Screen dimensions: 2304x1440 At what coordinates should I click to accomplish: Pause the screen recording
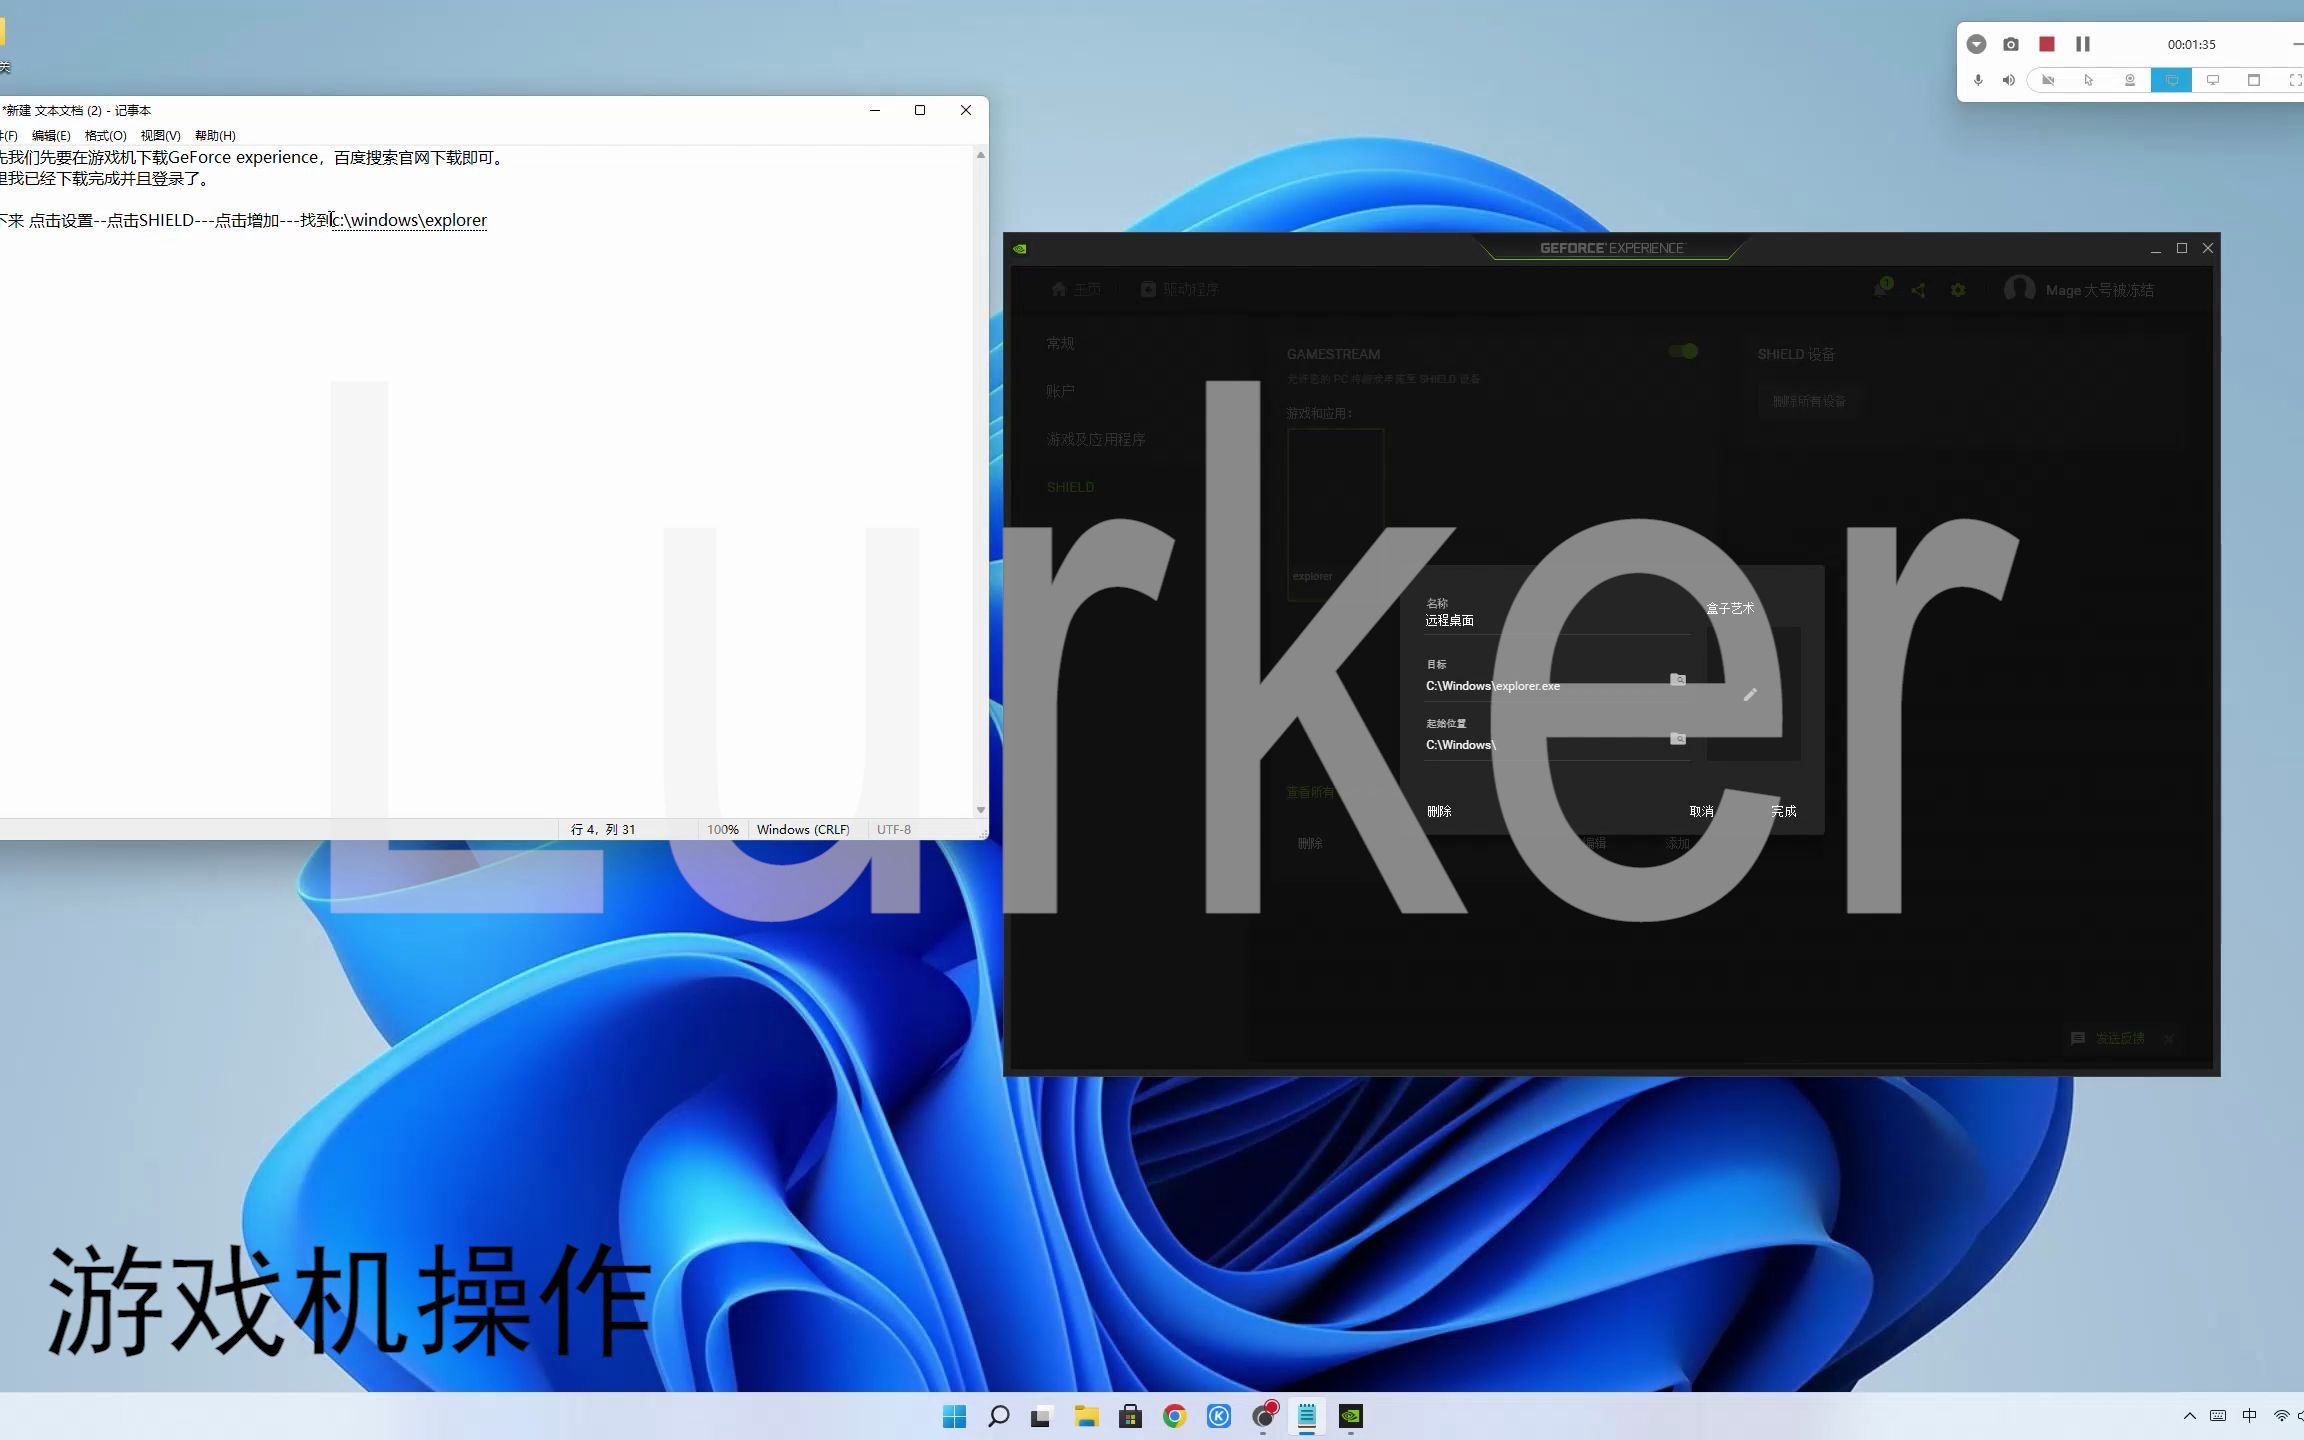click(x=2083, y=44)
